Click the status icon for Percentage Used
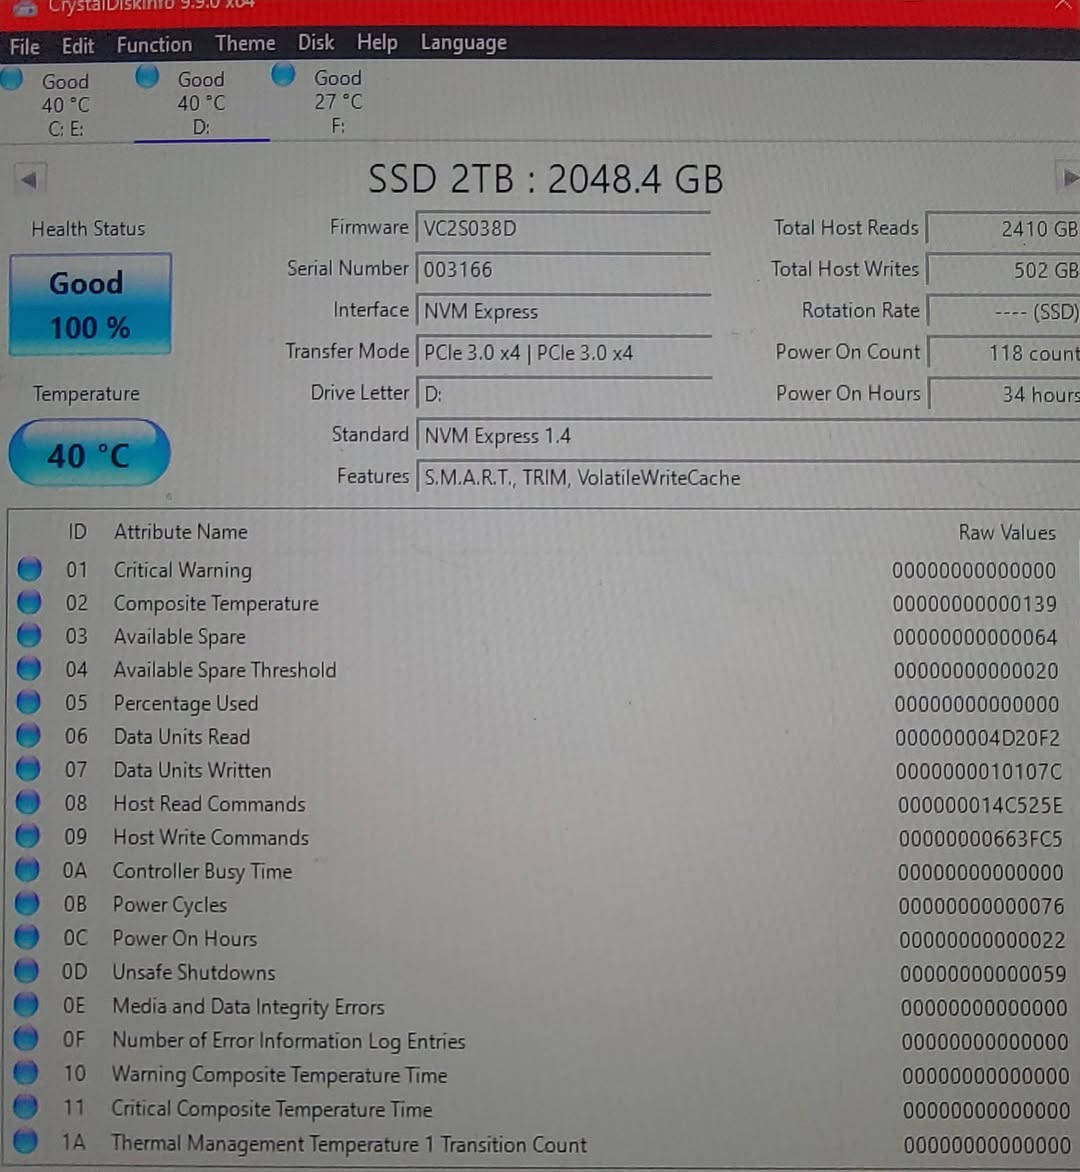Image resolution: width=1080 pixels, height=1172 pixels. tap(28, 701)
